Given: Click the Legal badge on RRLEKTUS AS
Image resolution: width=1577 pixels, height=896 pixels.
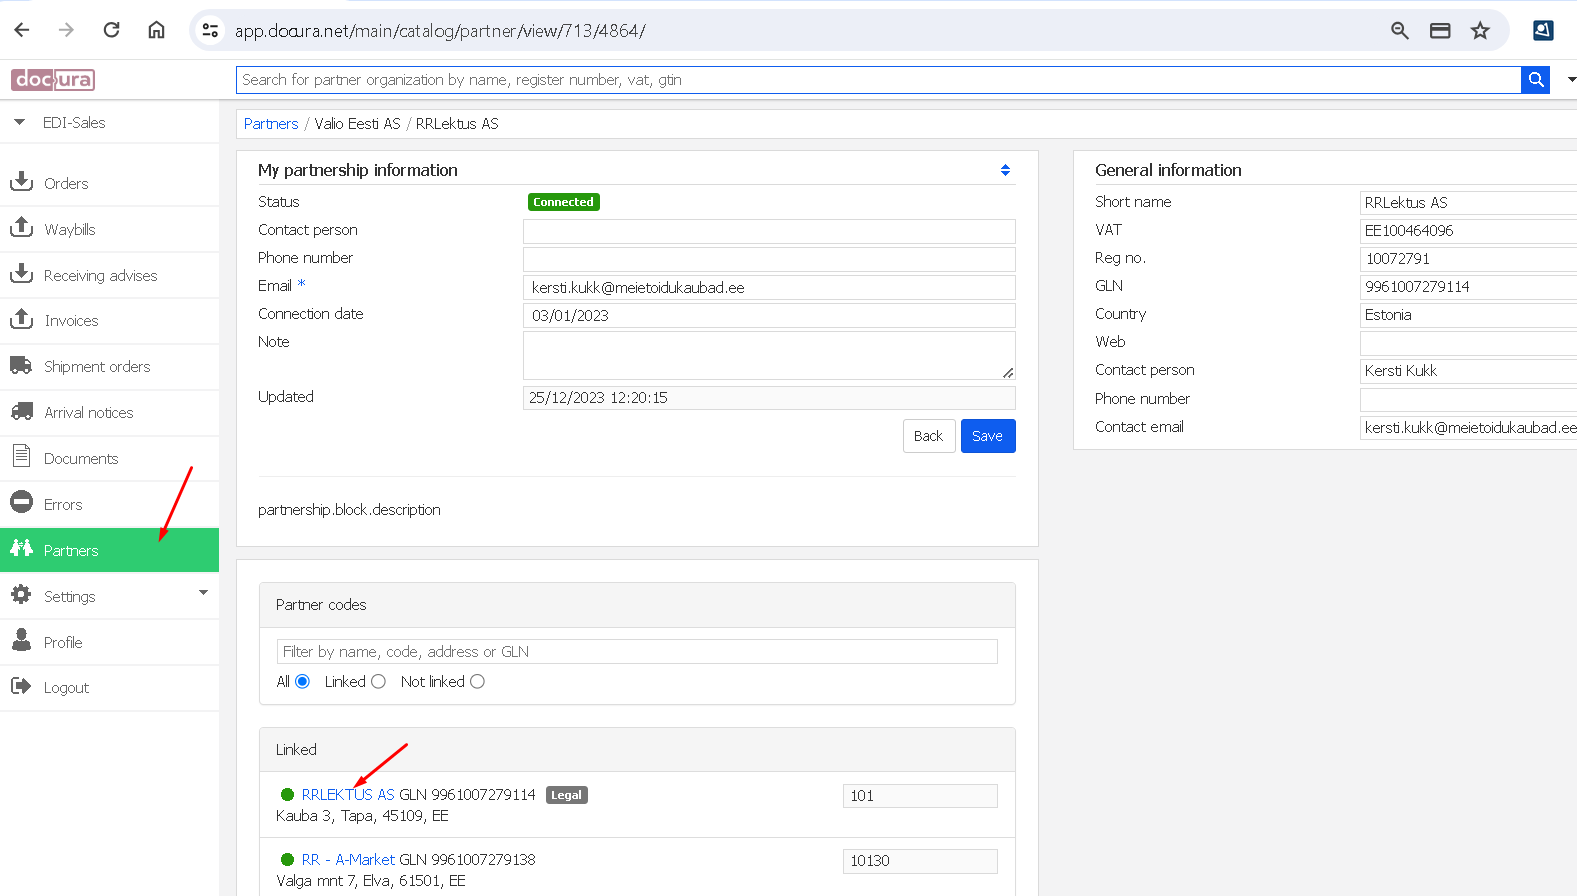Looking at the screenshot, I should (566, 795).
